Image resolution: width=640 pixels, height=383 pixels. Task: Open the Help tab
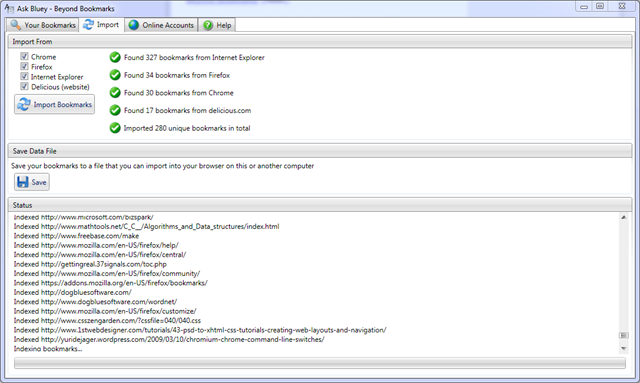[217, 25]
